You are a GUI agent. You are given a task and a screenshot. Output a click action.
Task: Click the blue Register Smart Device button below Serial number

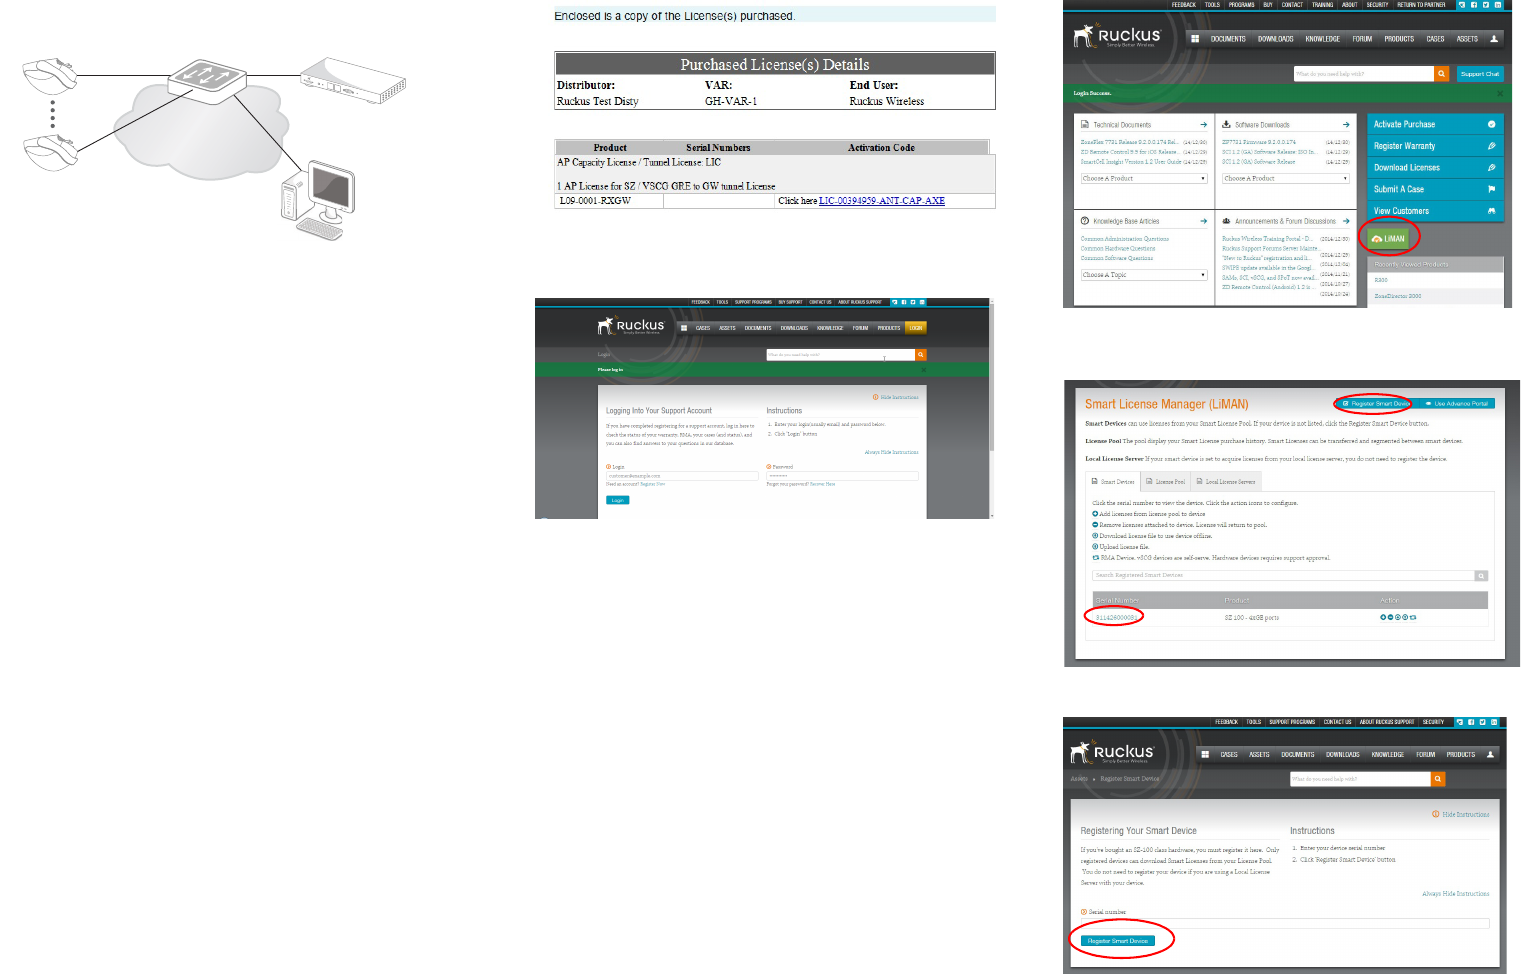tap(1118, 941)
